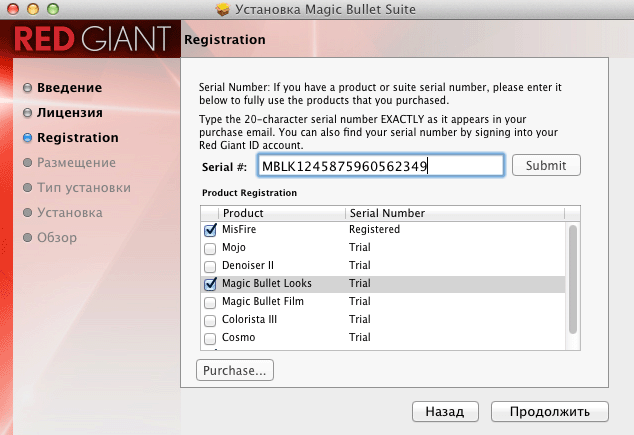The image size is (634, 435).
Task: Select the Colorista III checkbox
Action: click(x=210, y=320)
